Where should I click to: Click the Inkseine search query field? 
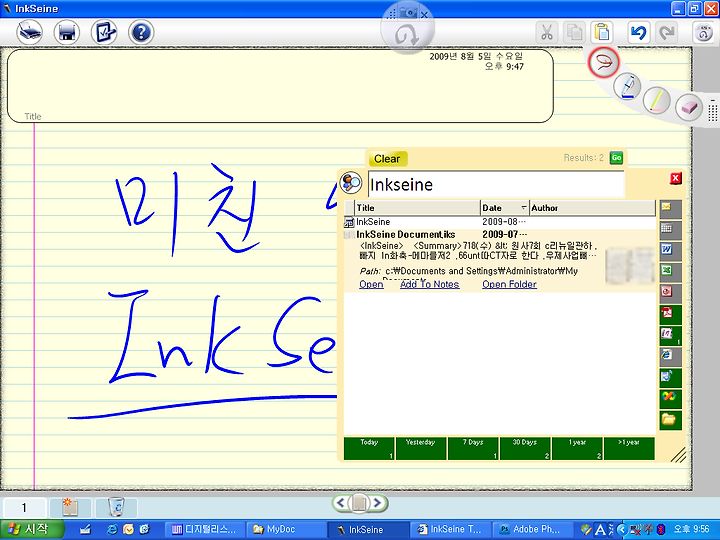tap(496, 185)
